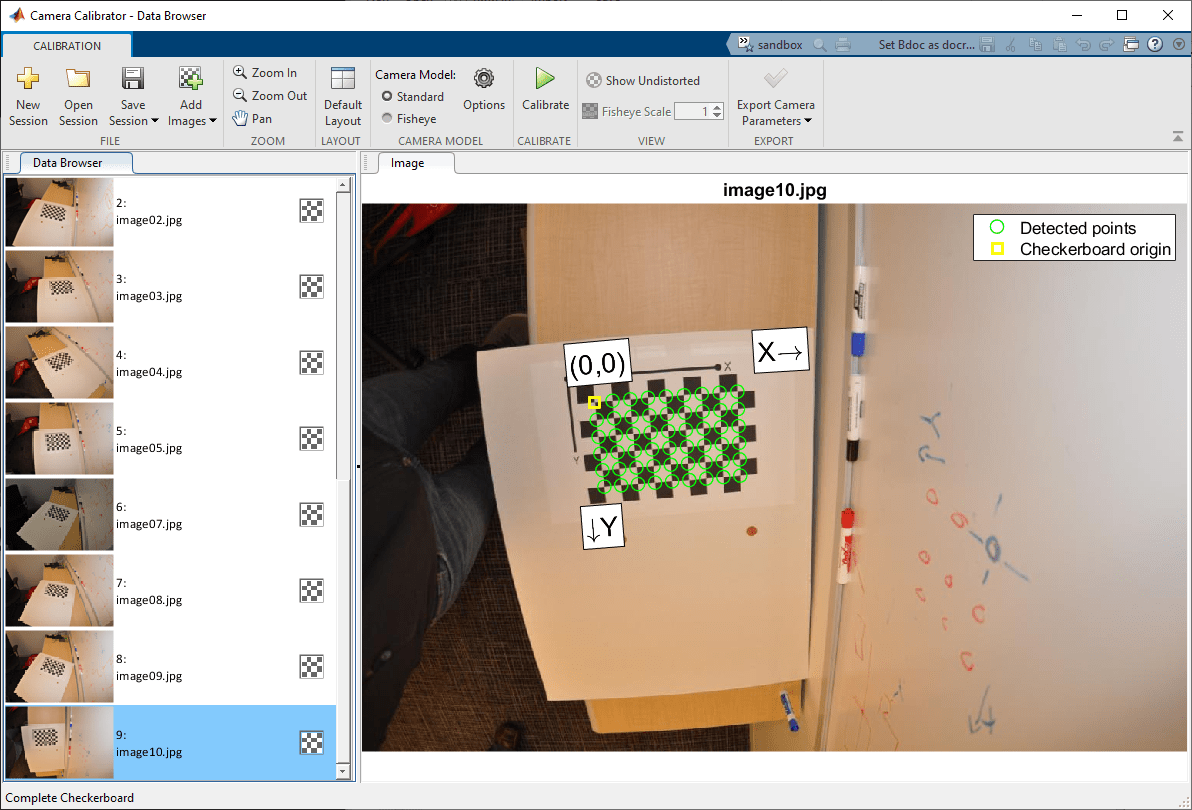Viewport: 1192px width, 810px height.
Task: Collapse the toolstrip ribbon
Action: click(1178, 137)
